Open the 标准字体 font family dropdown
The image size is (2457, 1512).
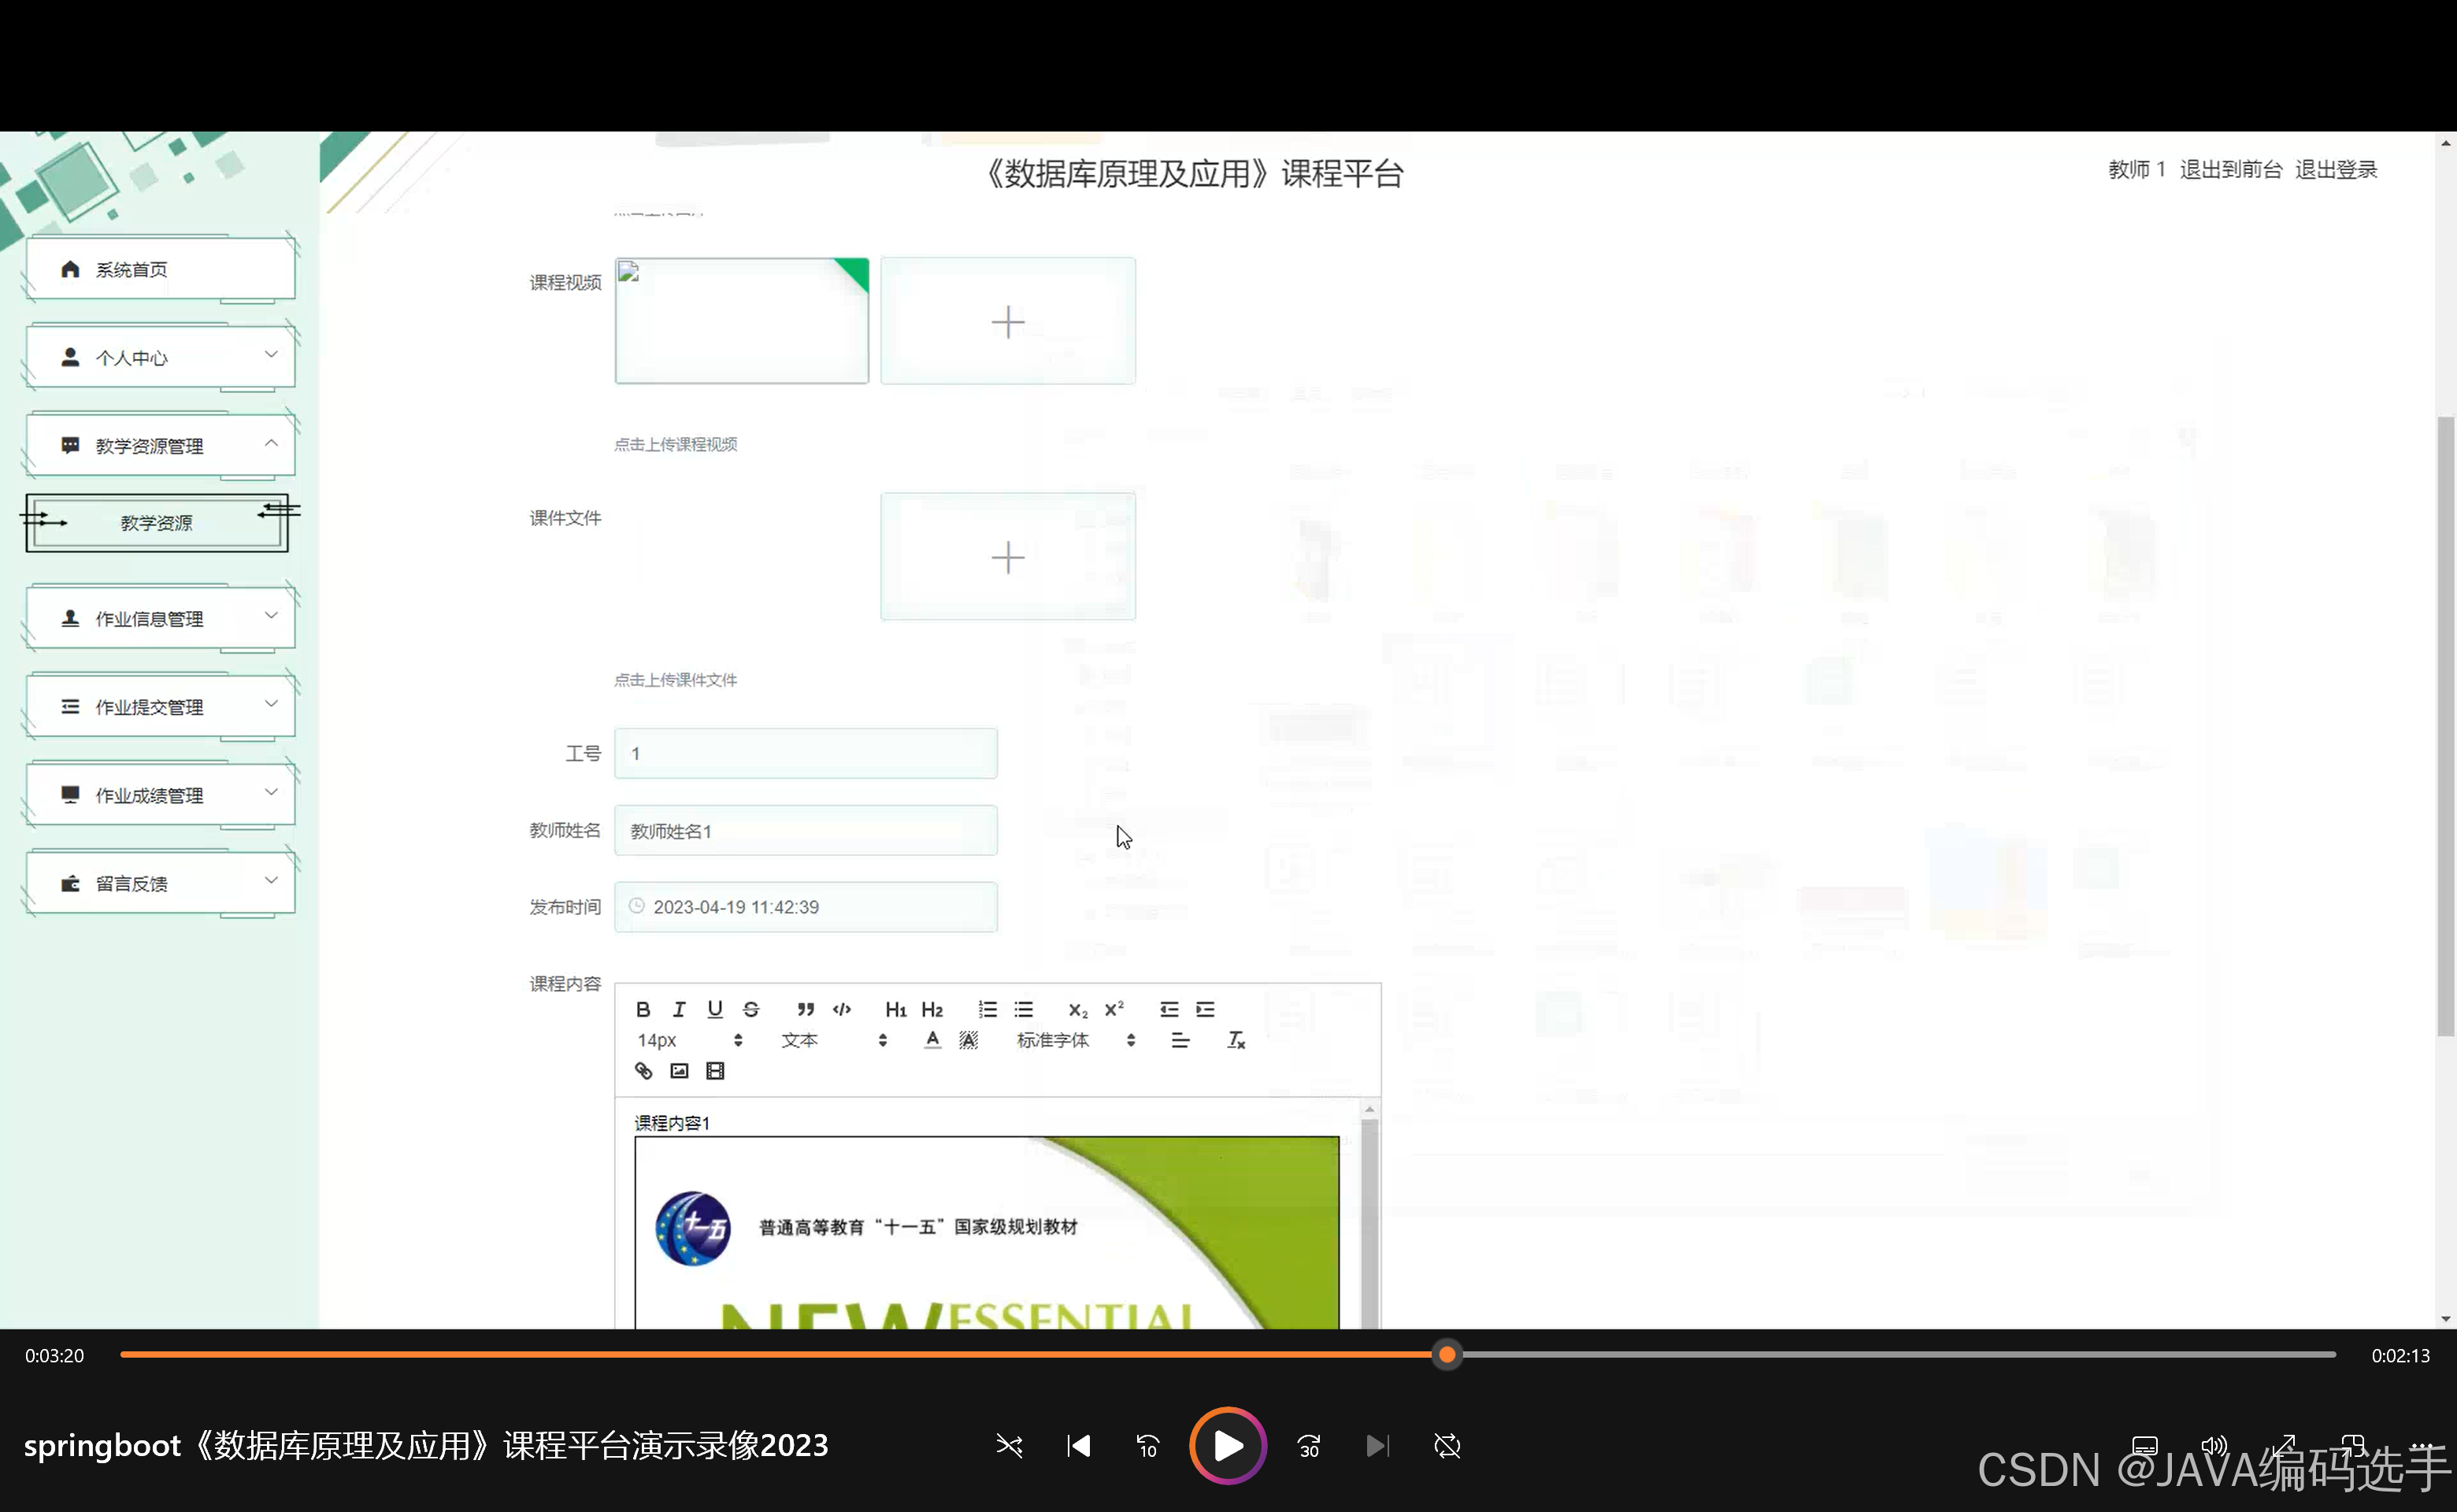coord(1076,1040)
